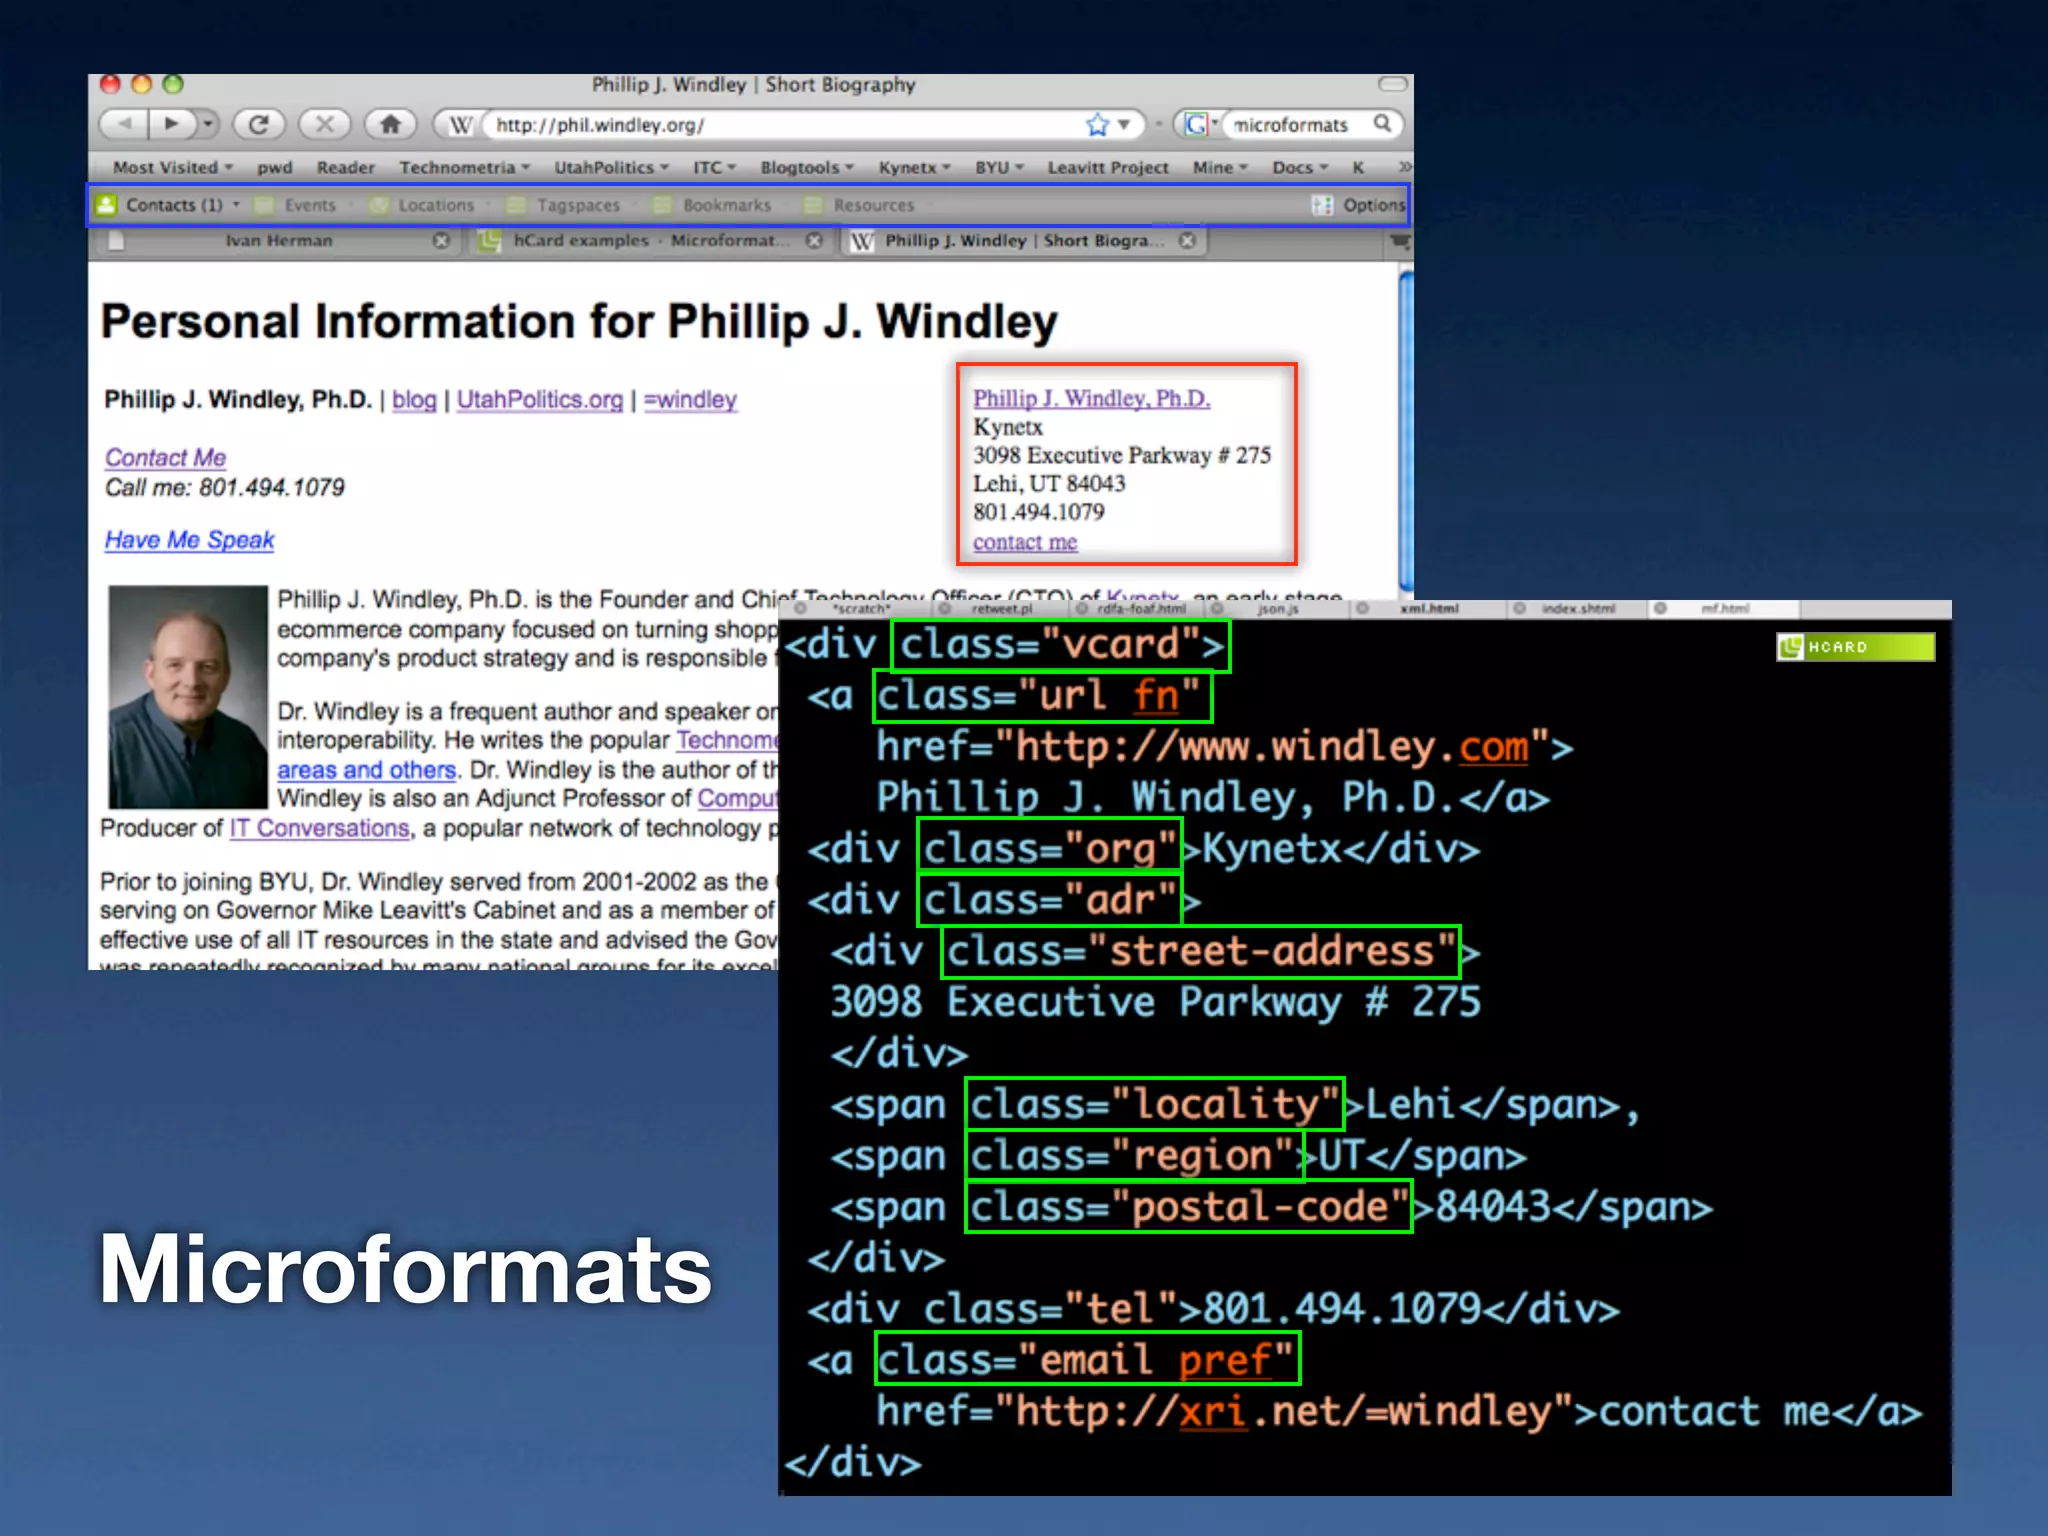Close the Phillip J. Windley tab
2048x1536 pixels.
1187,241
